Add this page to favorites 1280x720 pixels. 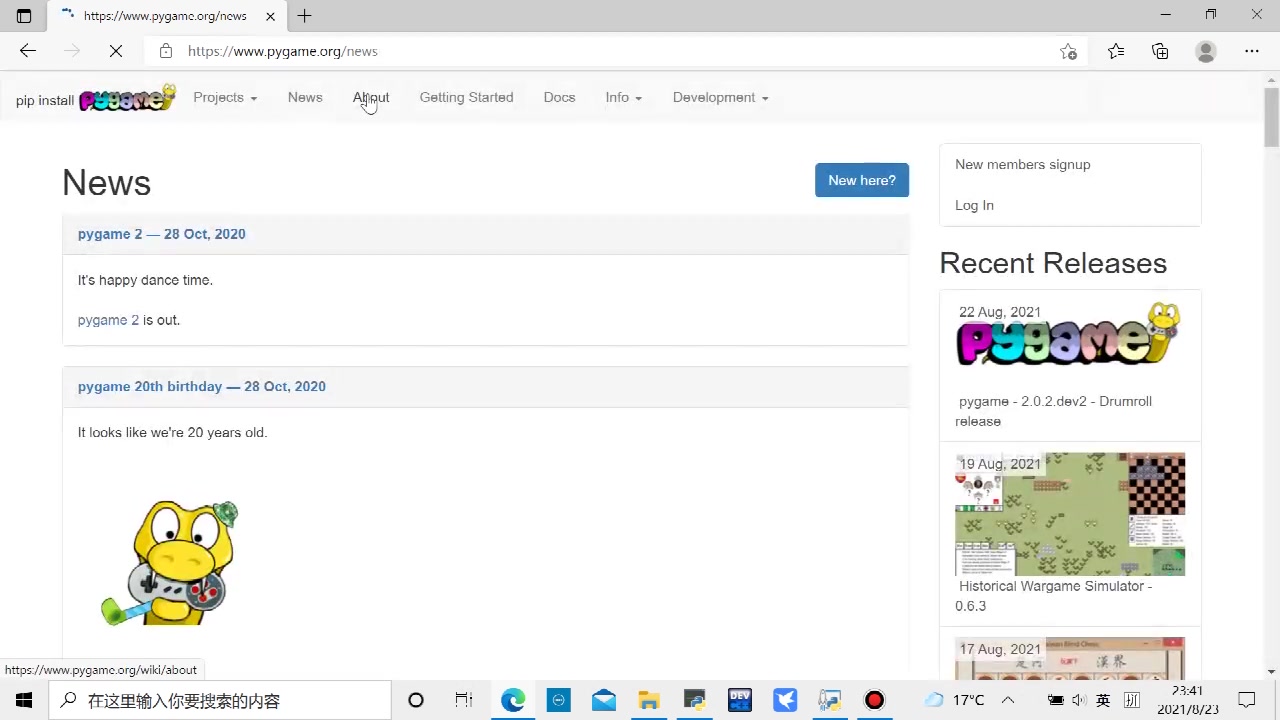1068,51
